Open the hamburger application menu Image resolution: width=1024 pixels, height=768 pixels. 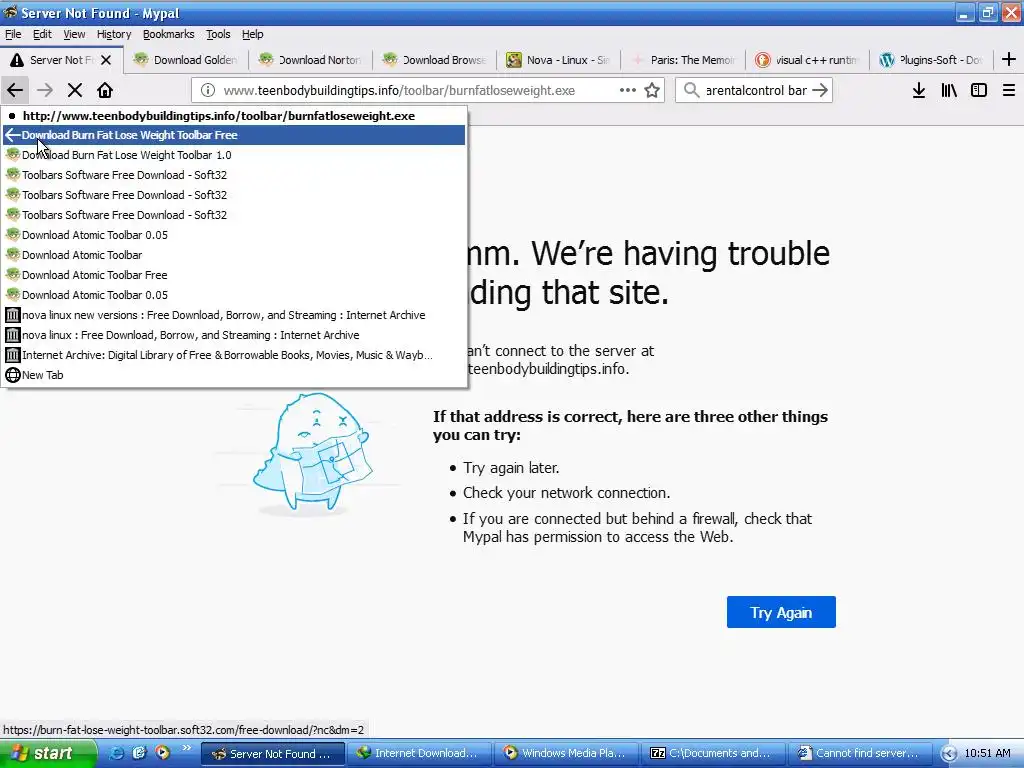point(1008,90)
